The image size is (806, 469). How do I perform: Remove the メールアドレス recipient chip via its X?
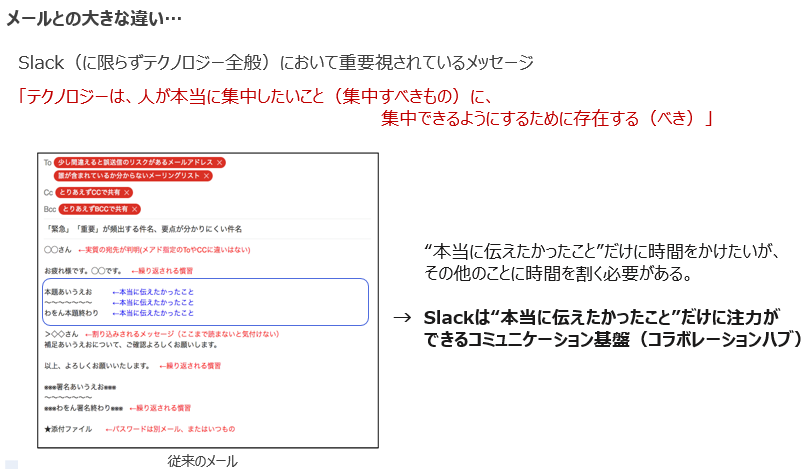pyautogui.click(x=219, y=163)
